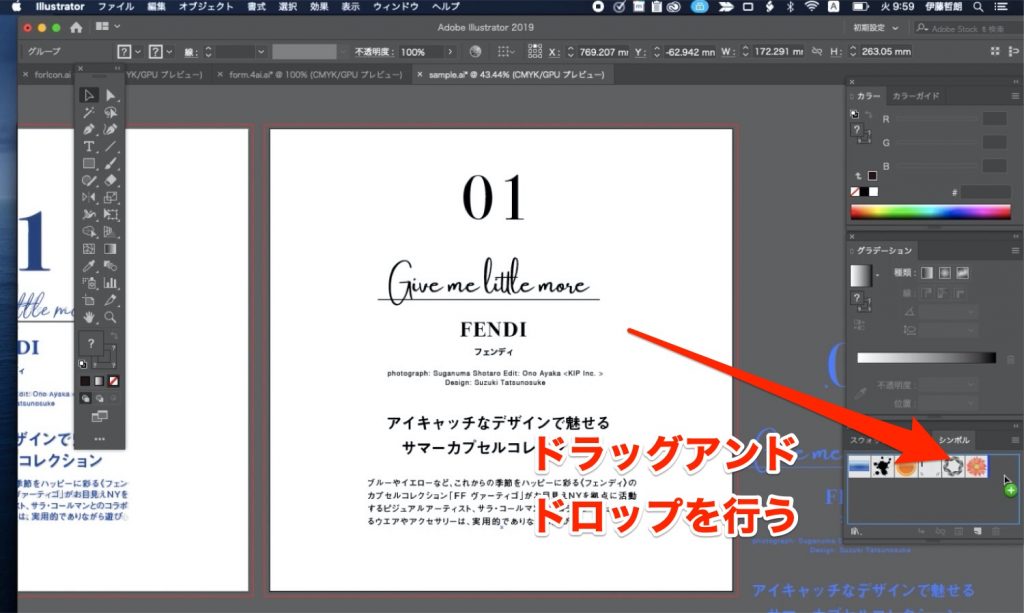The image size is (1024, 613).
Task: Open Color panel options menu
Action: [1014, 96]
